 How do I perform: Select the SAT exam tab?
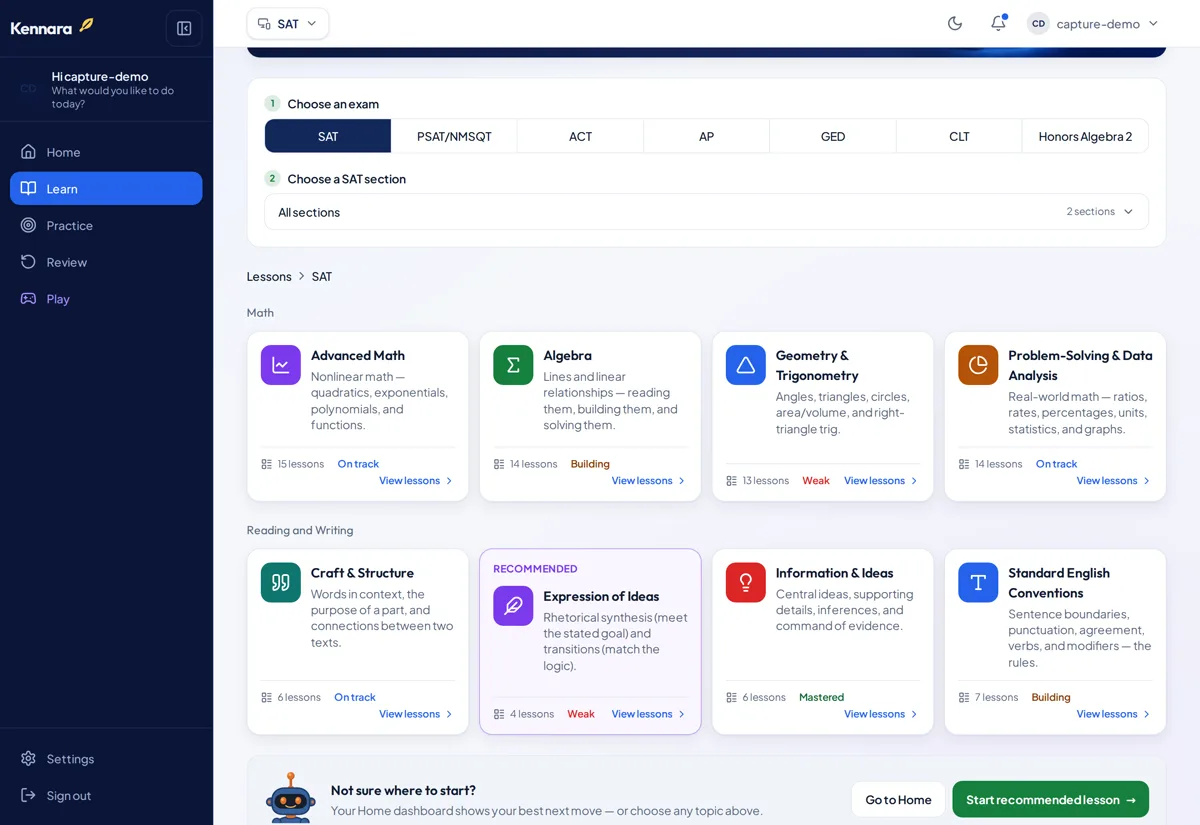click(x=328, y=136)
